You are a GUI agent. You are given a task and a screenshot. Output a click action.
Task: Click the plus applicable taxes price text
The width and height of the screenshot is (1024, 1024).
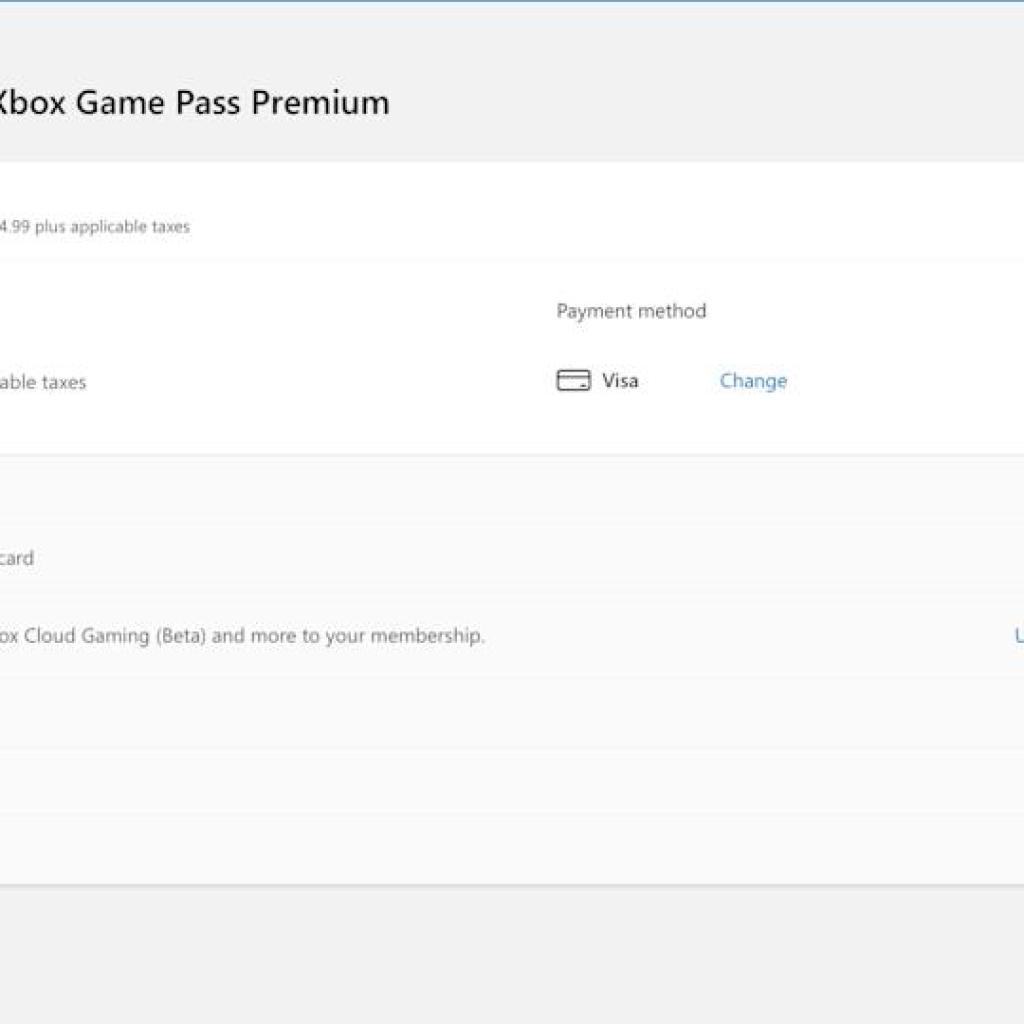95,226
